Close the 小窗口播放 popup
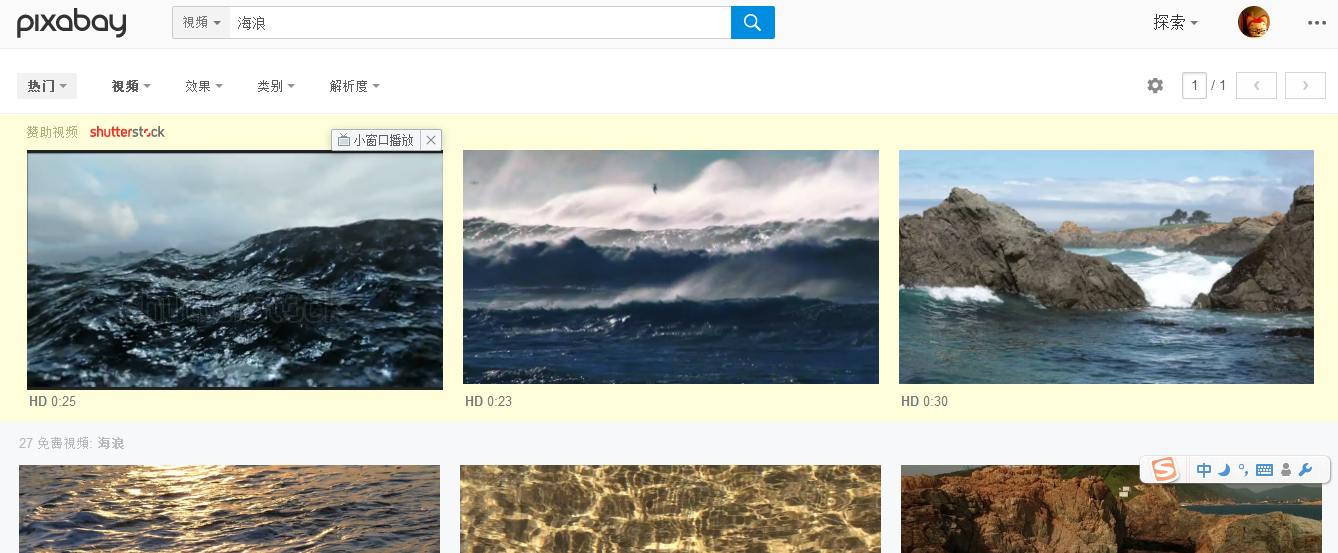The width and height of the screenshot is (1338, 553). [x=431, y=140]
